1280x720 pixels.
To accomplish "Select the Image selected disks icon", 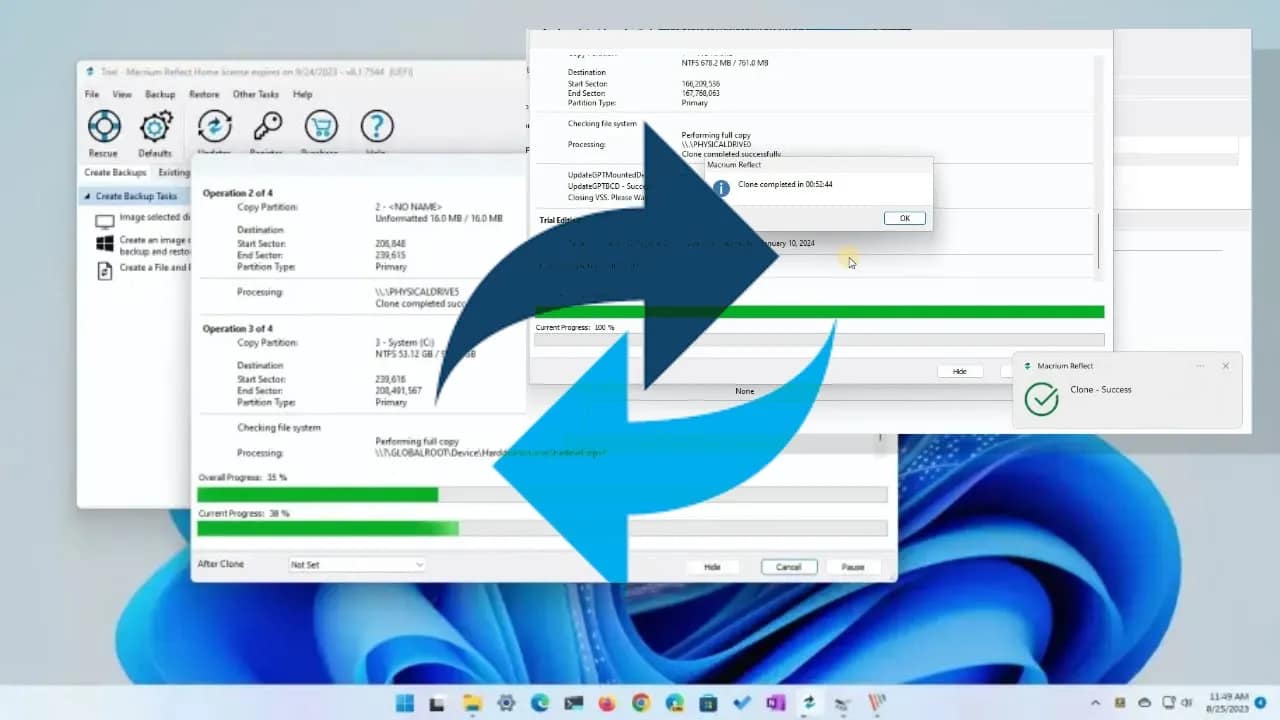I will [x=105, y=221].
